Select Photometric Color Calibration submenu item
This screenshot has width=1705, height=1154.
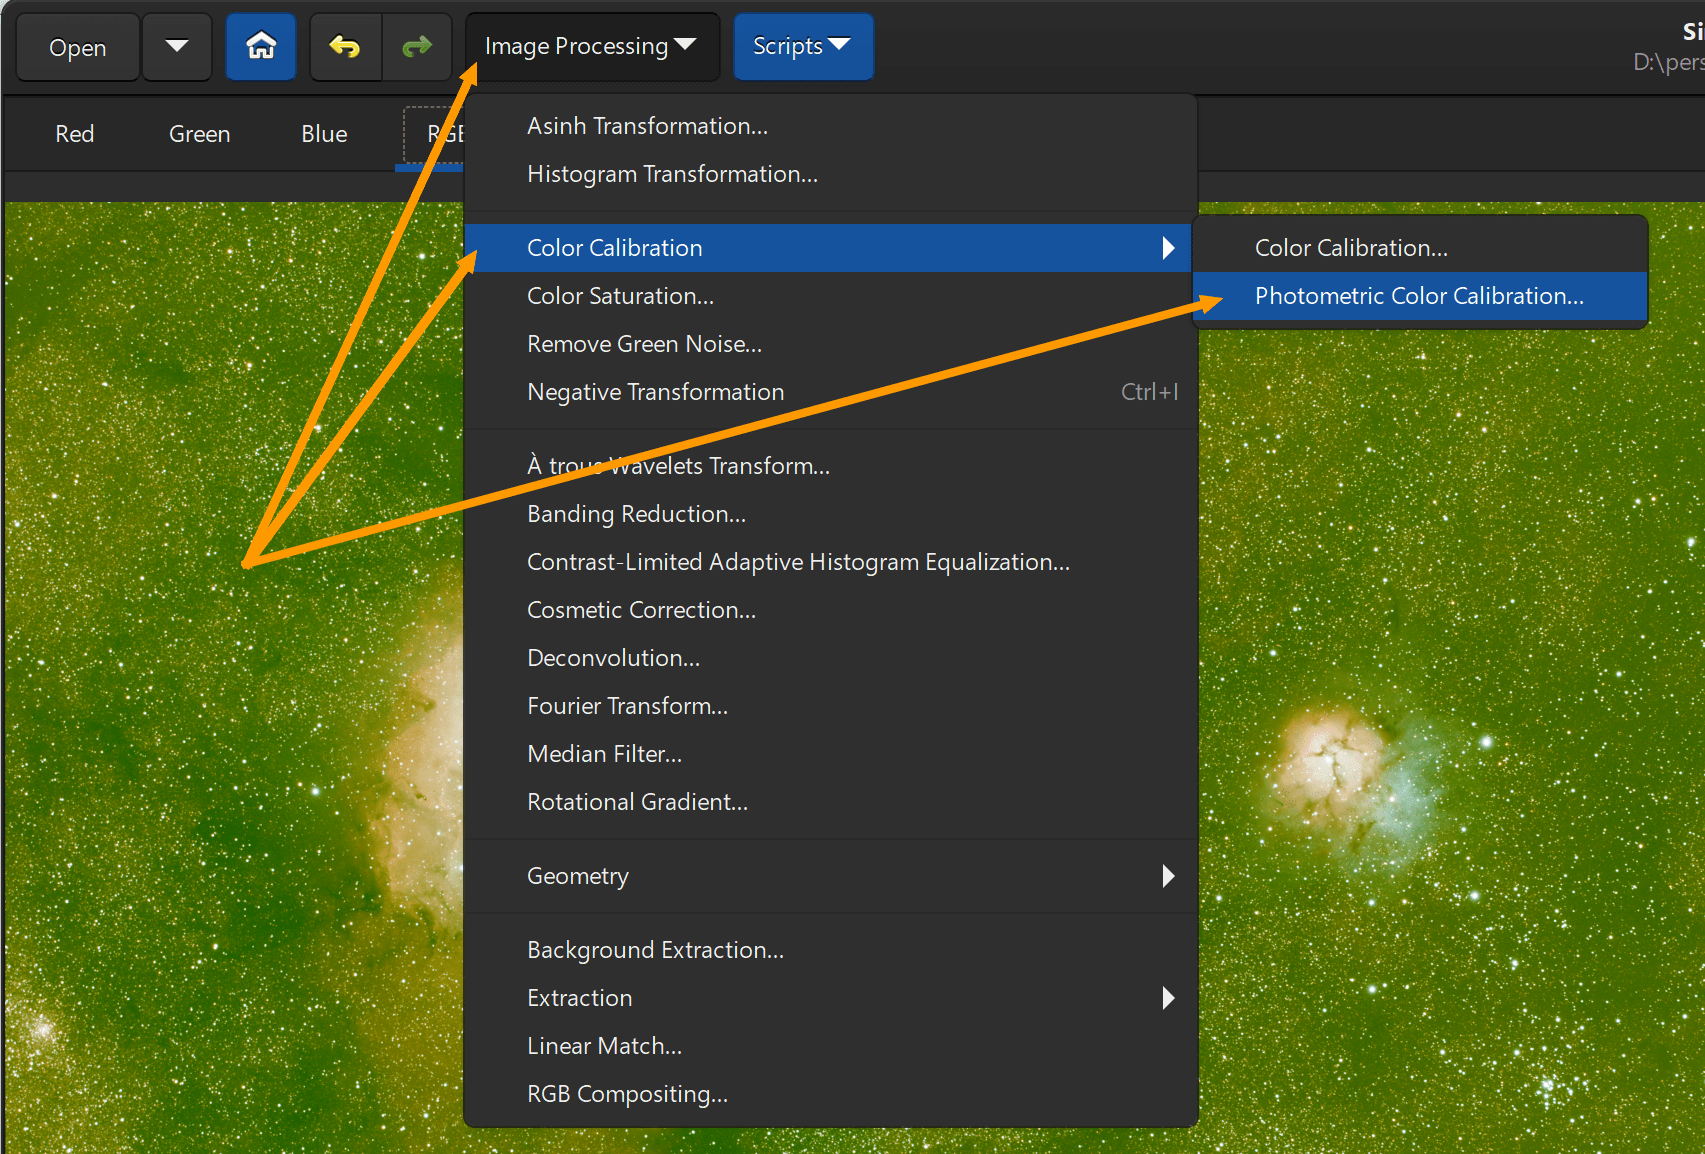(1418, 296)
